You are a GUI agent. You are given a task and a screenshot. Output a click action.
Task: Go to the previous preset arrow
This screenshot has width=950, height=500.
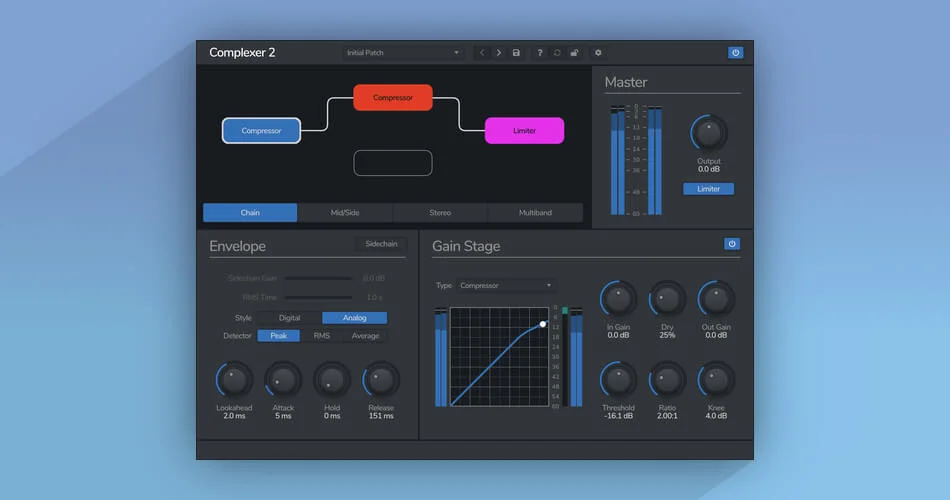(482, 53)
